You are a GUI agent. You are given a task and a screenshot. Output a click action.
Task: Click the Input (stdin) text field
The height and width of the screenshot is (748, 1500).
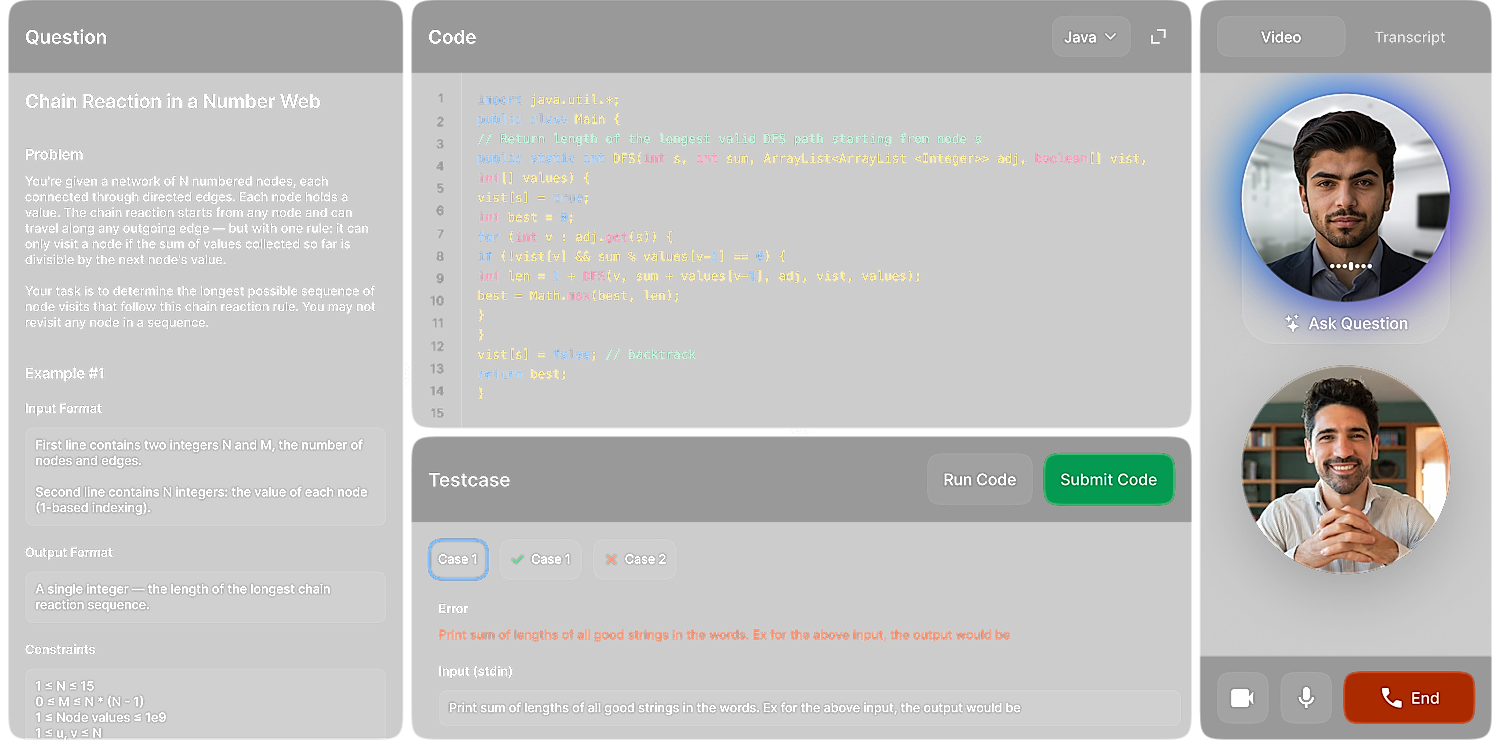click(808, 708)
